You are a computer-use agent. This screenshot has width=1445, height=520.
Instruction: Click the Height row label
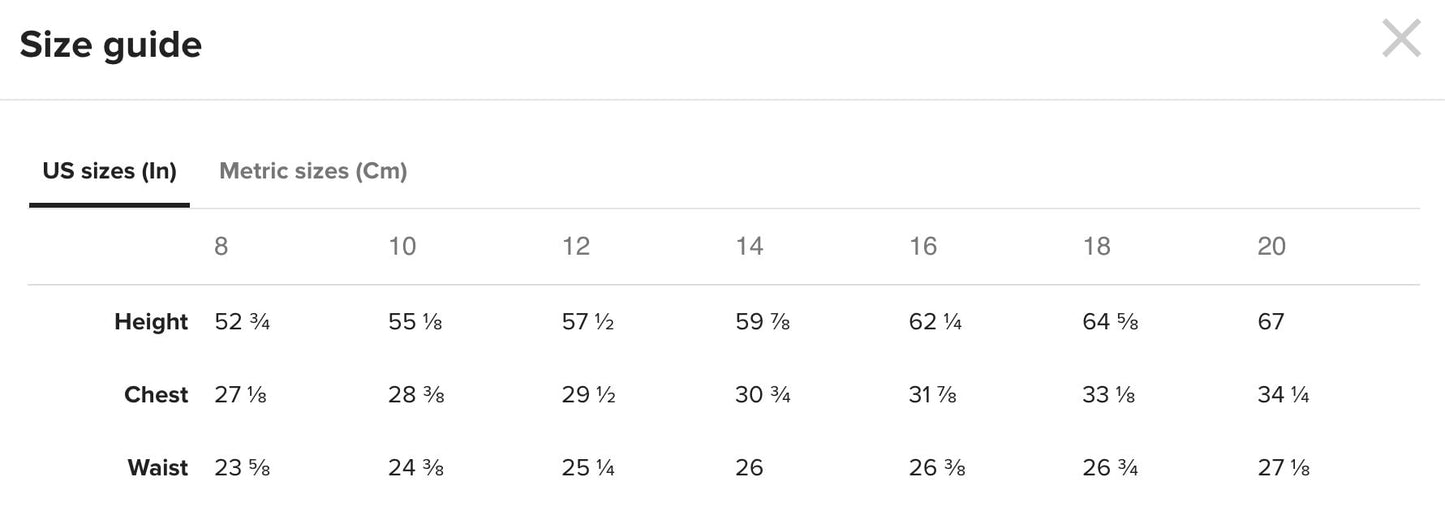point(151,322)
